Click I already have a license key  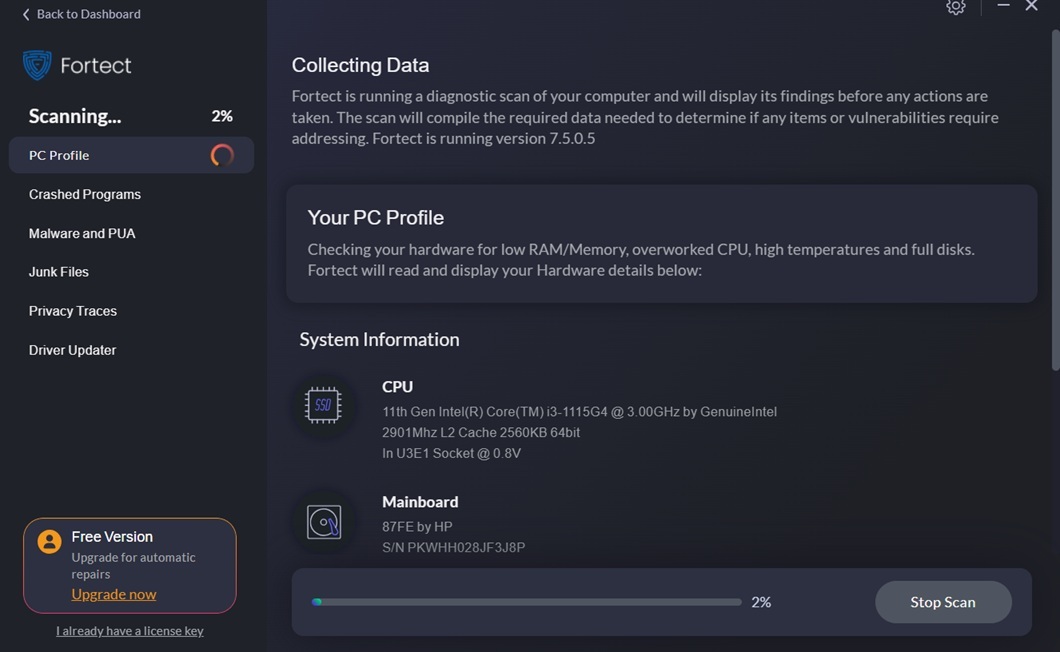130,630
